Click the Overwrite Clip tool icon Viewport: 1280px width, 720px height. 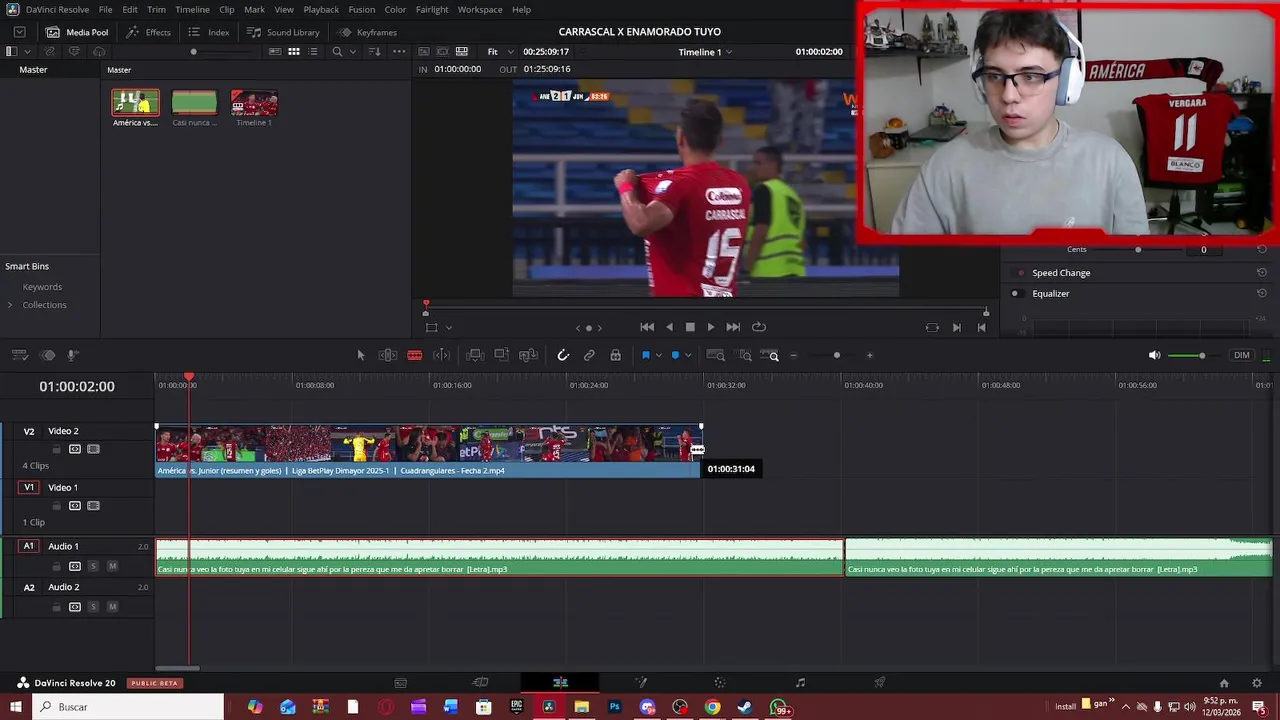[x=502, y=355]
